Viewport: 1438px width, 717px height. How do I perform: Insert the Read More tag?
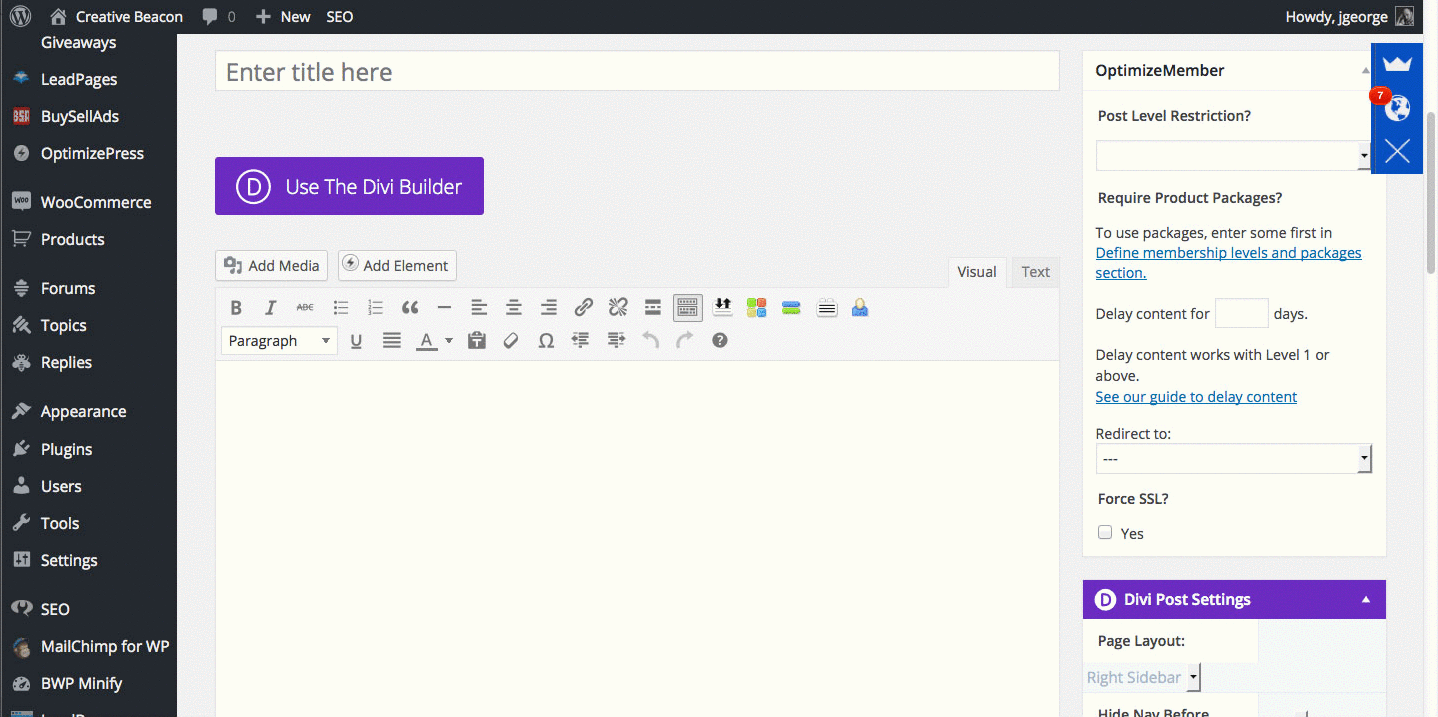[652, 307]
